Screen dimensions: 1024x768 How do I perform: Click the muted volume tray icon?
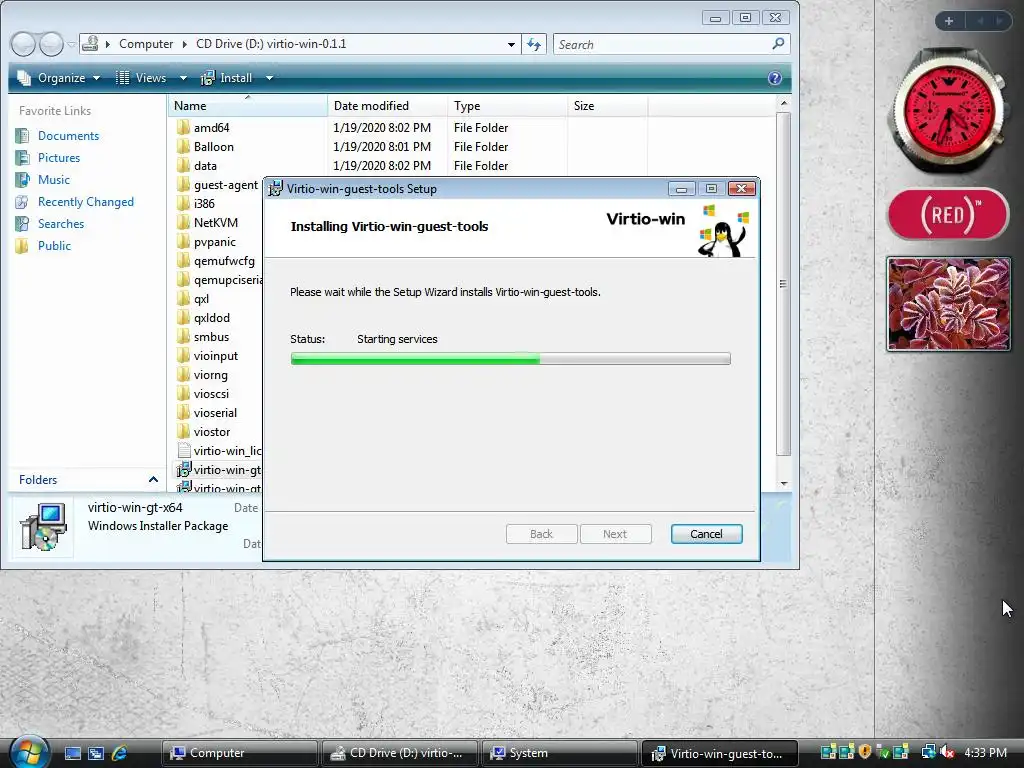(947, 752)
